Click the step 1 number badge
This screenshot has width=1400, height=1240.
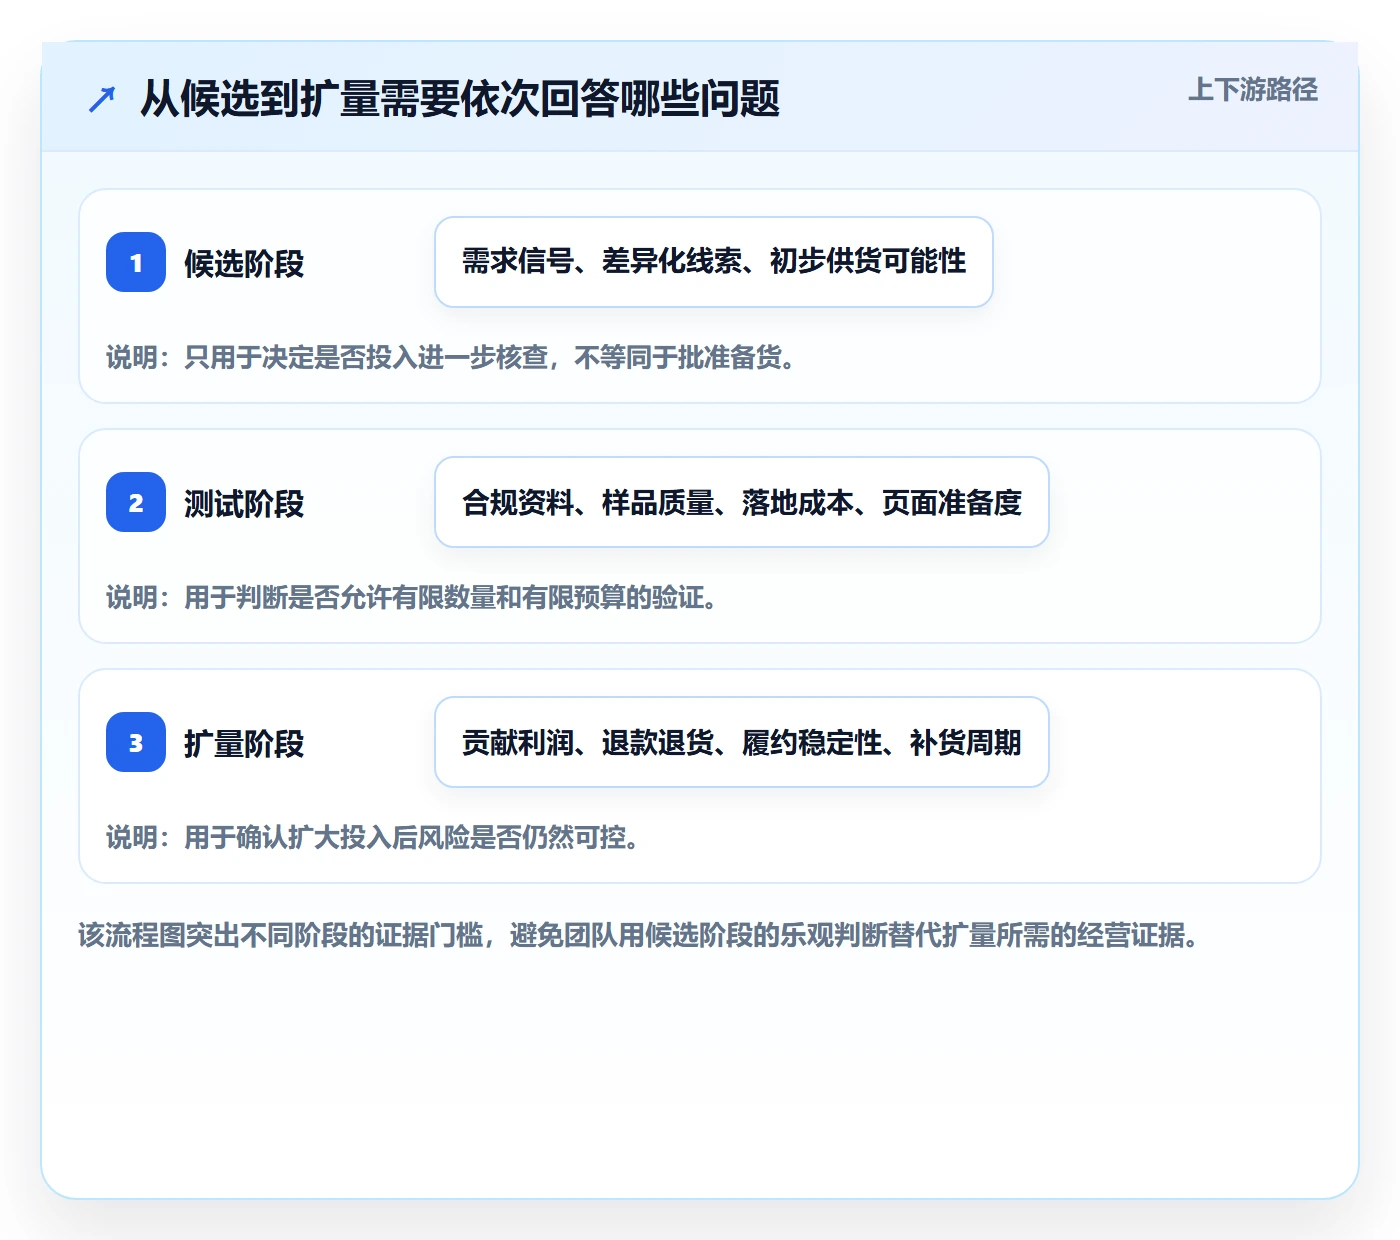(136, 262)
